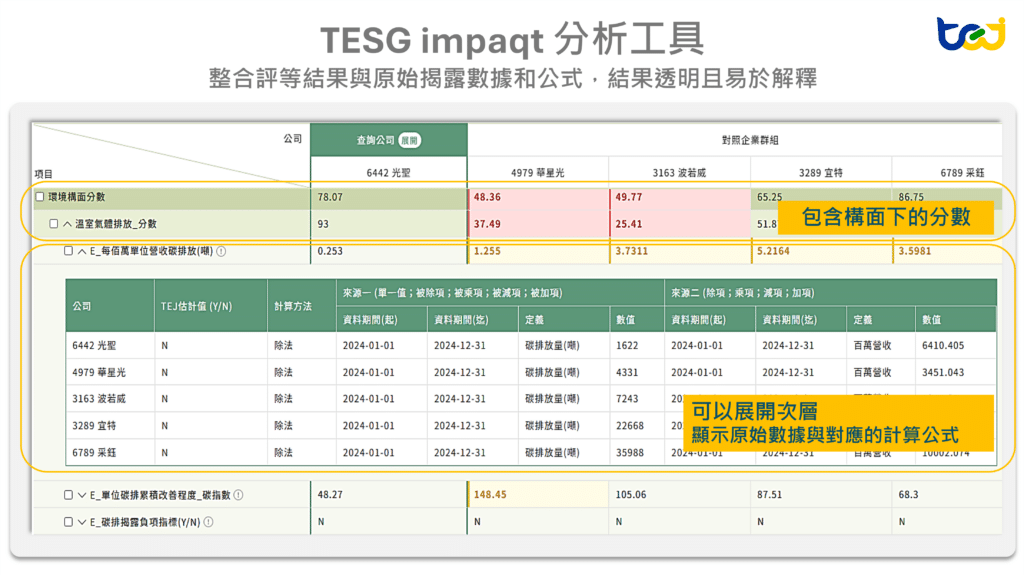Tick the 環境構面分數 checkbox
Screen dimensions: 1024x575
point(40,197)
